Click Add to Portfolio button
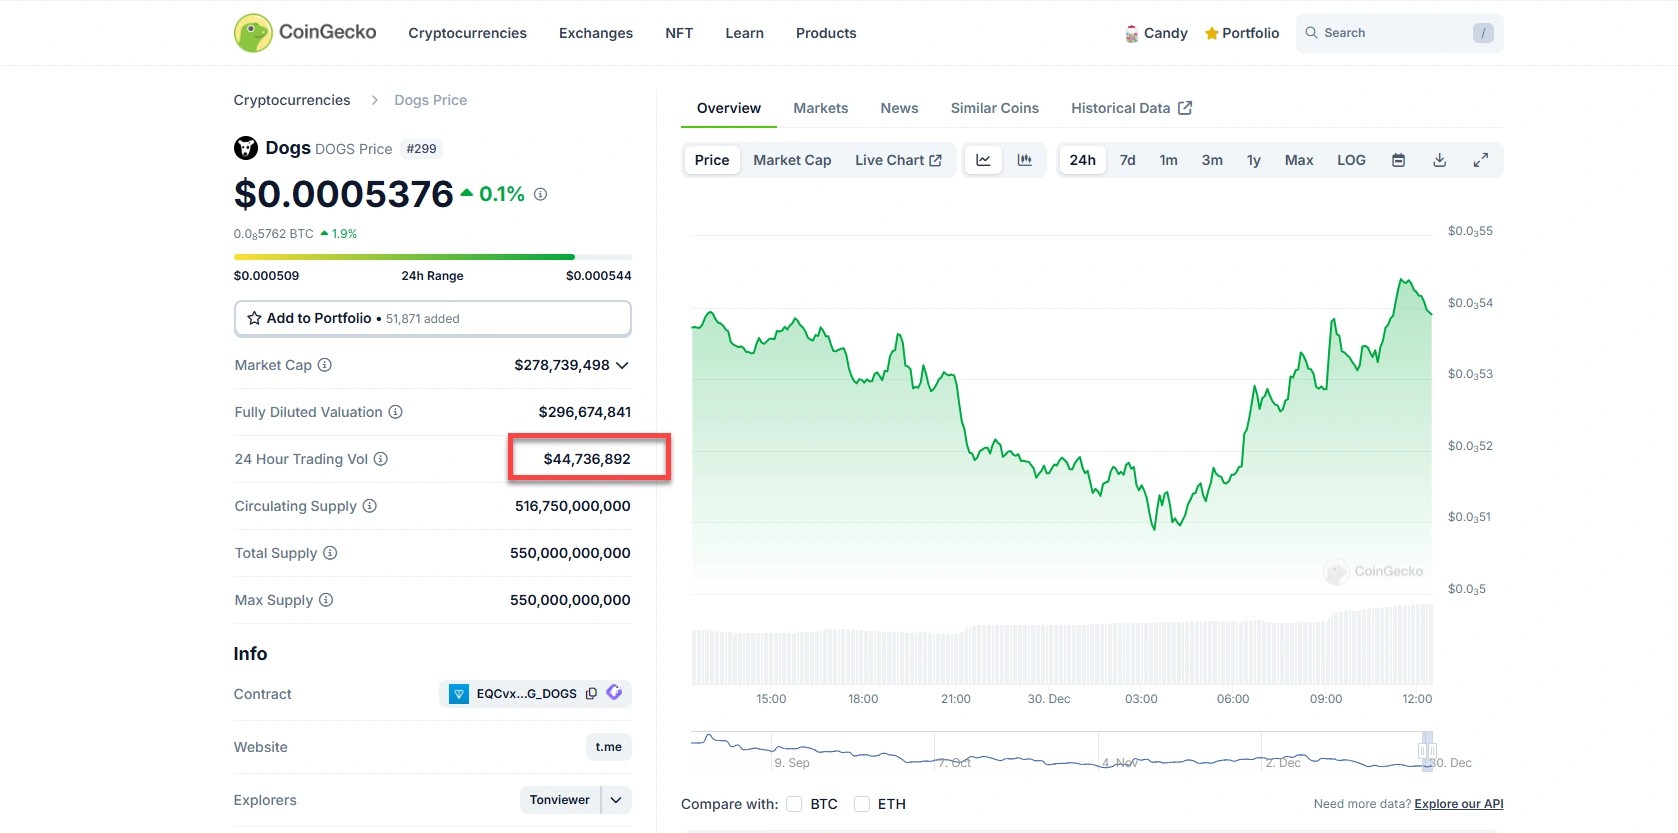 tap(432, 318)
